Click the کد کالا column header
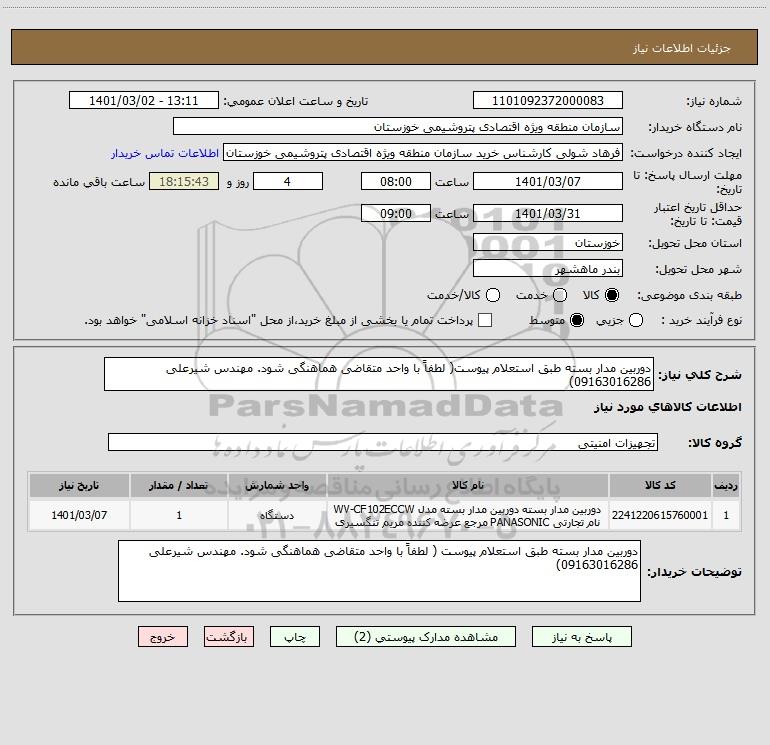The image size is (770, 745). [660, 485]
